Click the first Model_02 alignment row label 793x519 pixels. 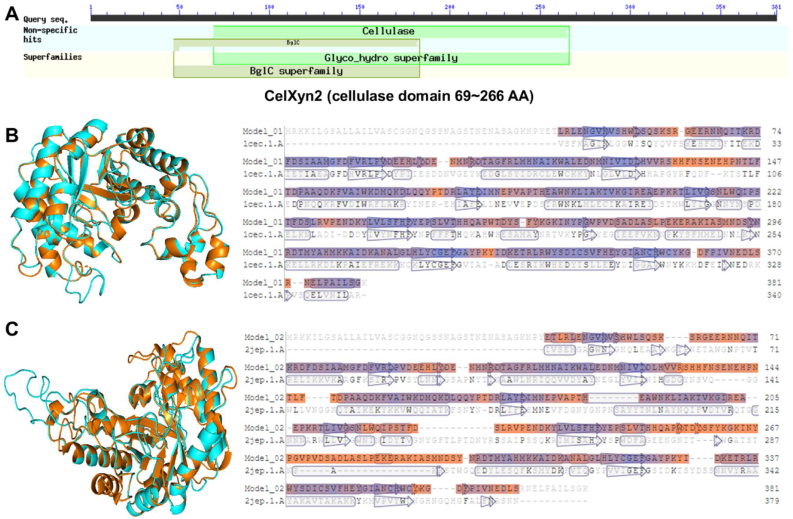(x=262, y=339)
